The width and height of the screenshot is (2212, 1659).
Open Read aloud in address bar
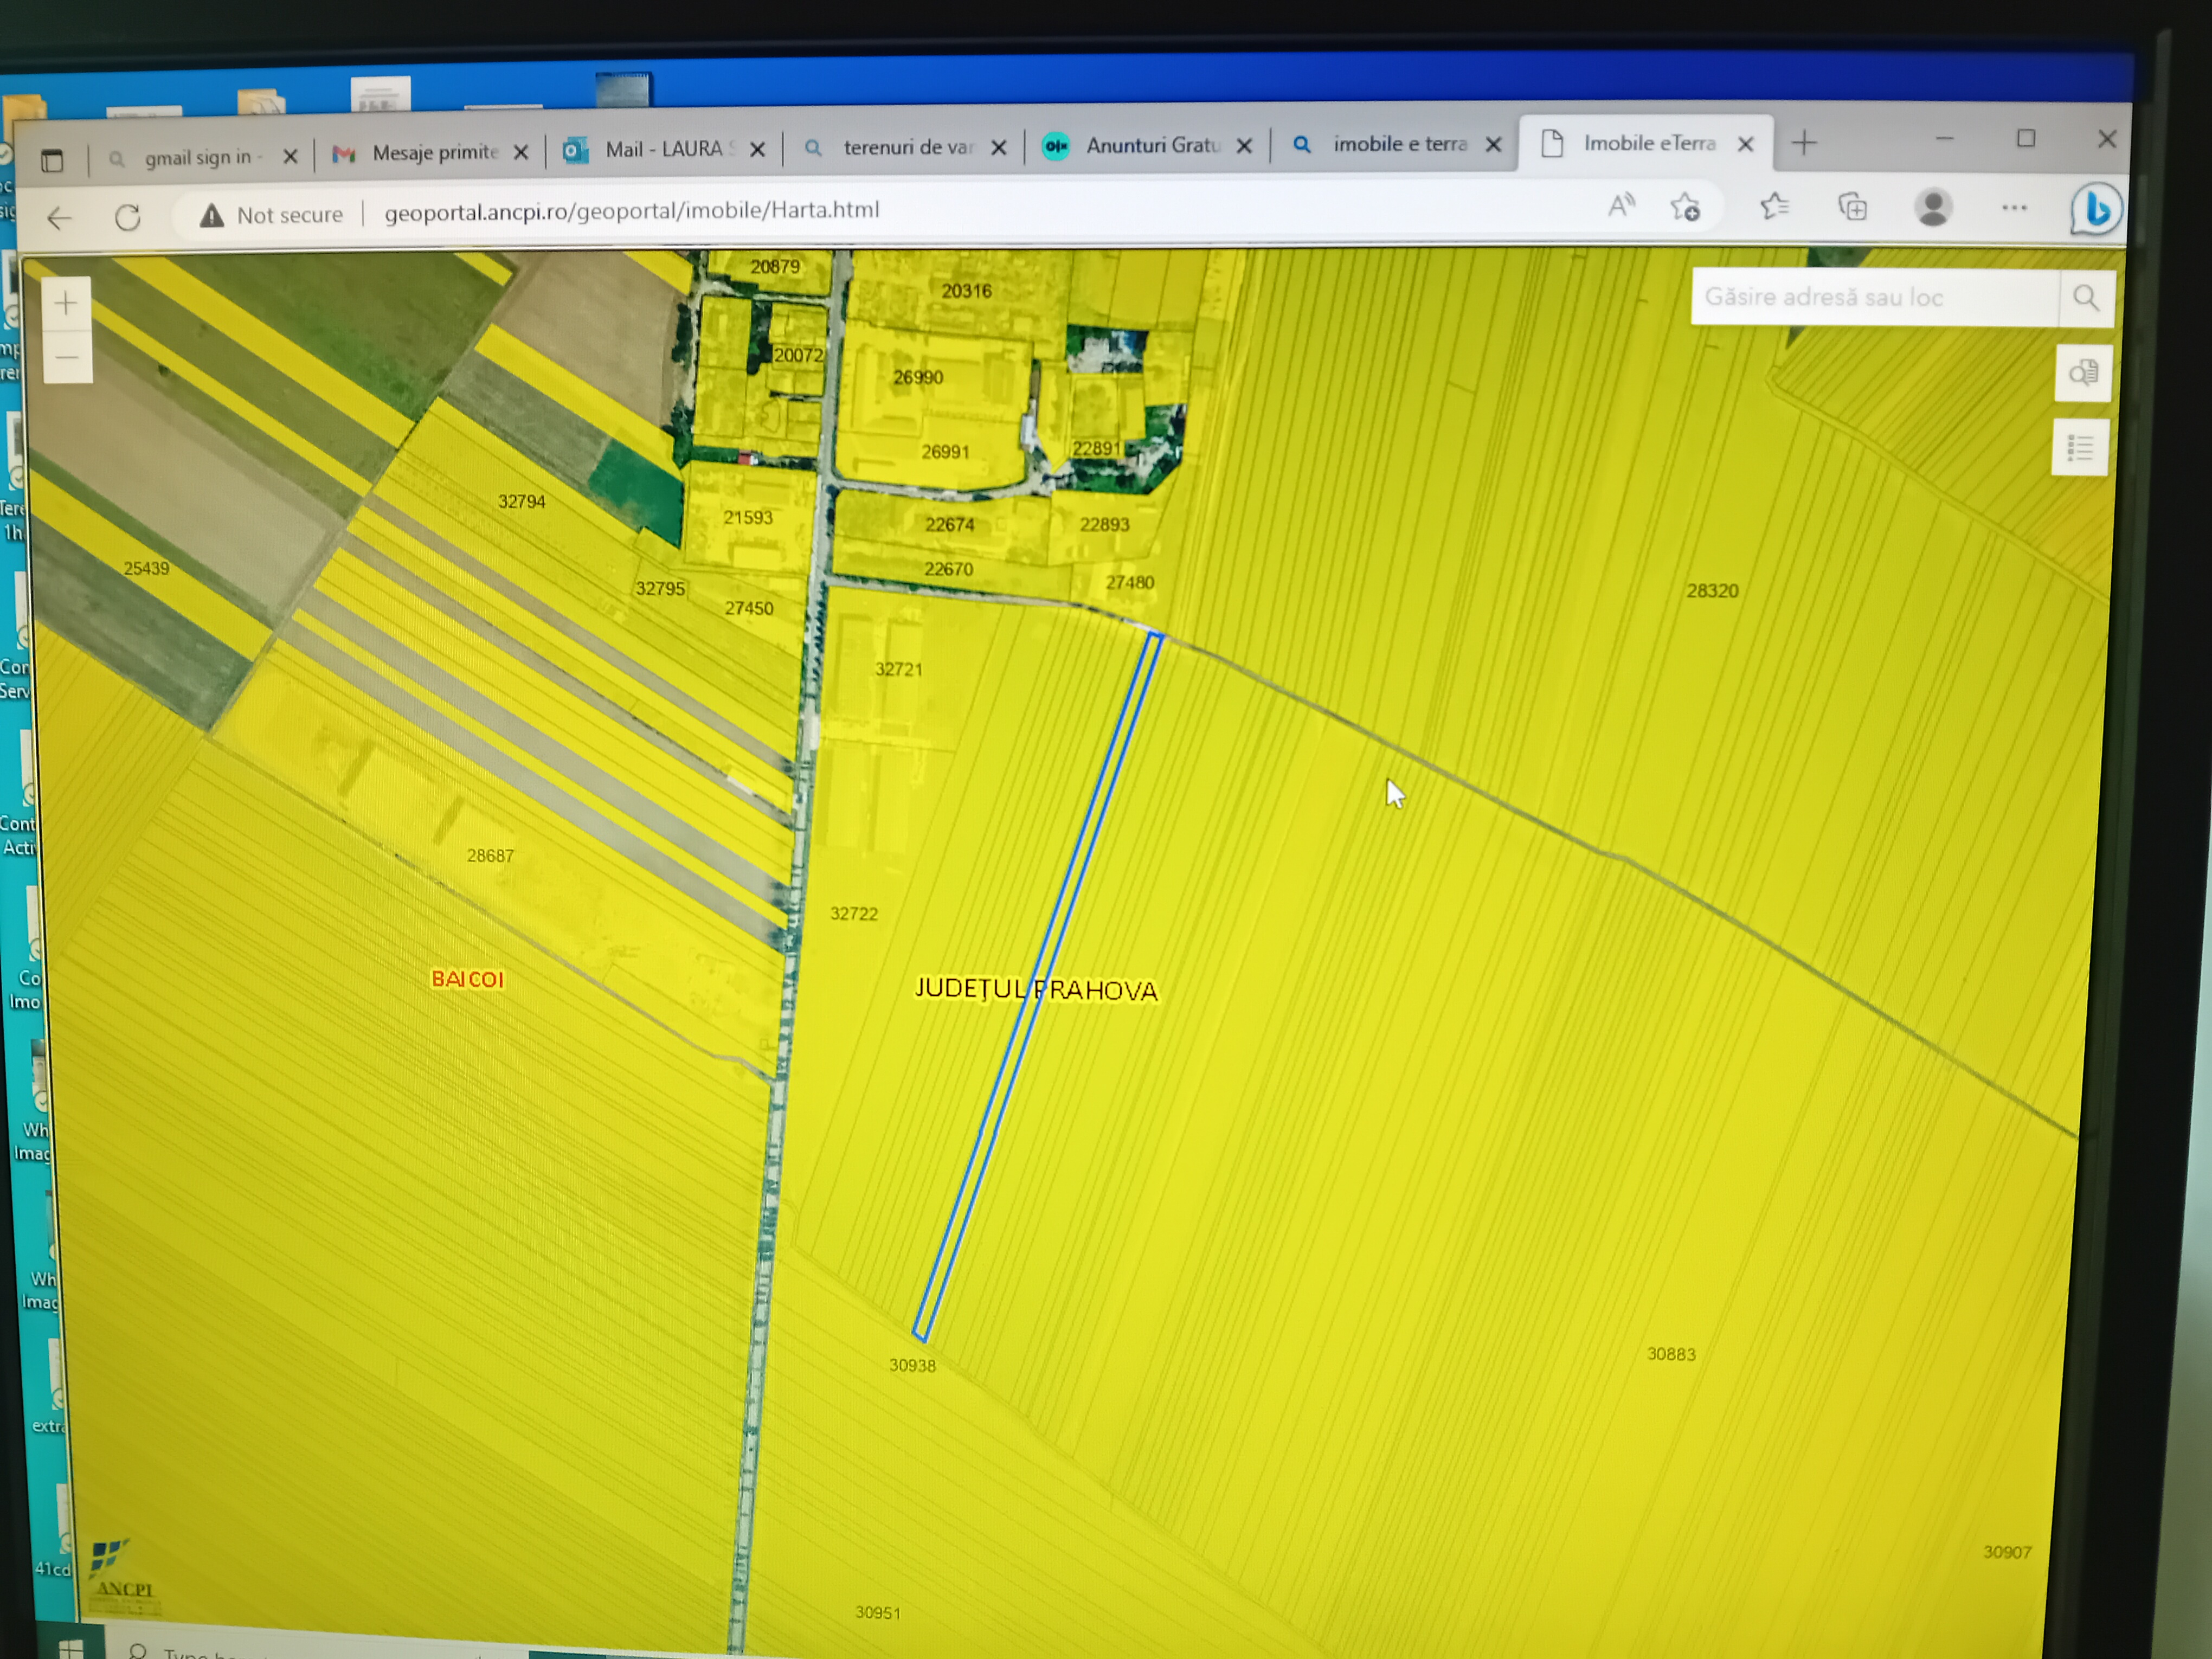pyautogui.click(x=1620, y=207)
